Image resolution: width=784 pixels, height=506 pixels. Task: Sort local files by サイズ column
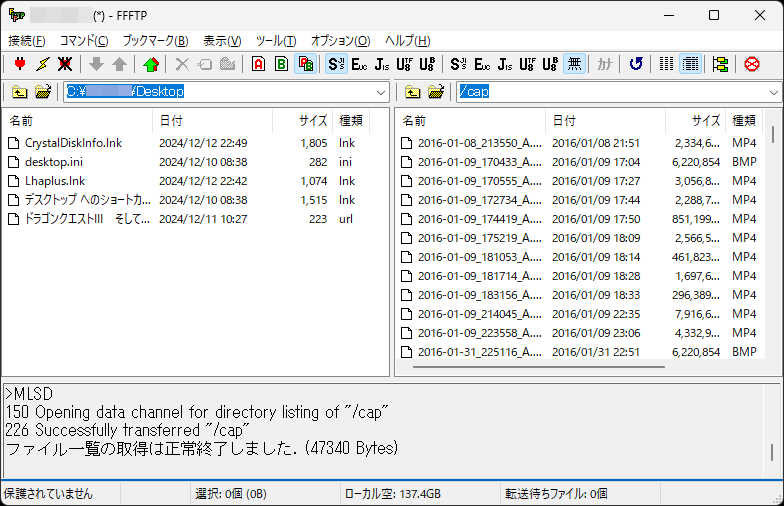pyautogui.click(x=302, y=120)
